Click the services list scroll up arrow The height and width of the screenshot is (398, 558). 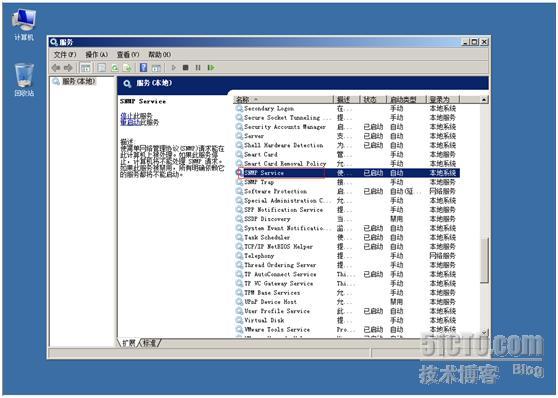[x=484, y=100]
